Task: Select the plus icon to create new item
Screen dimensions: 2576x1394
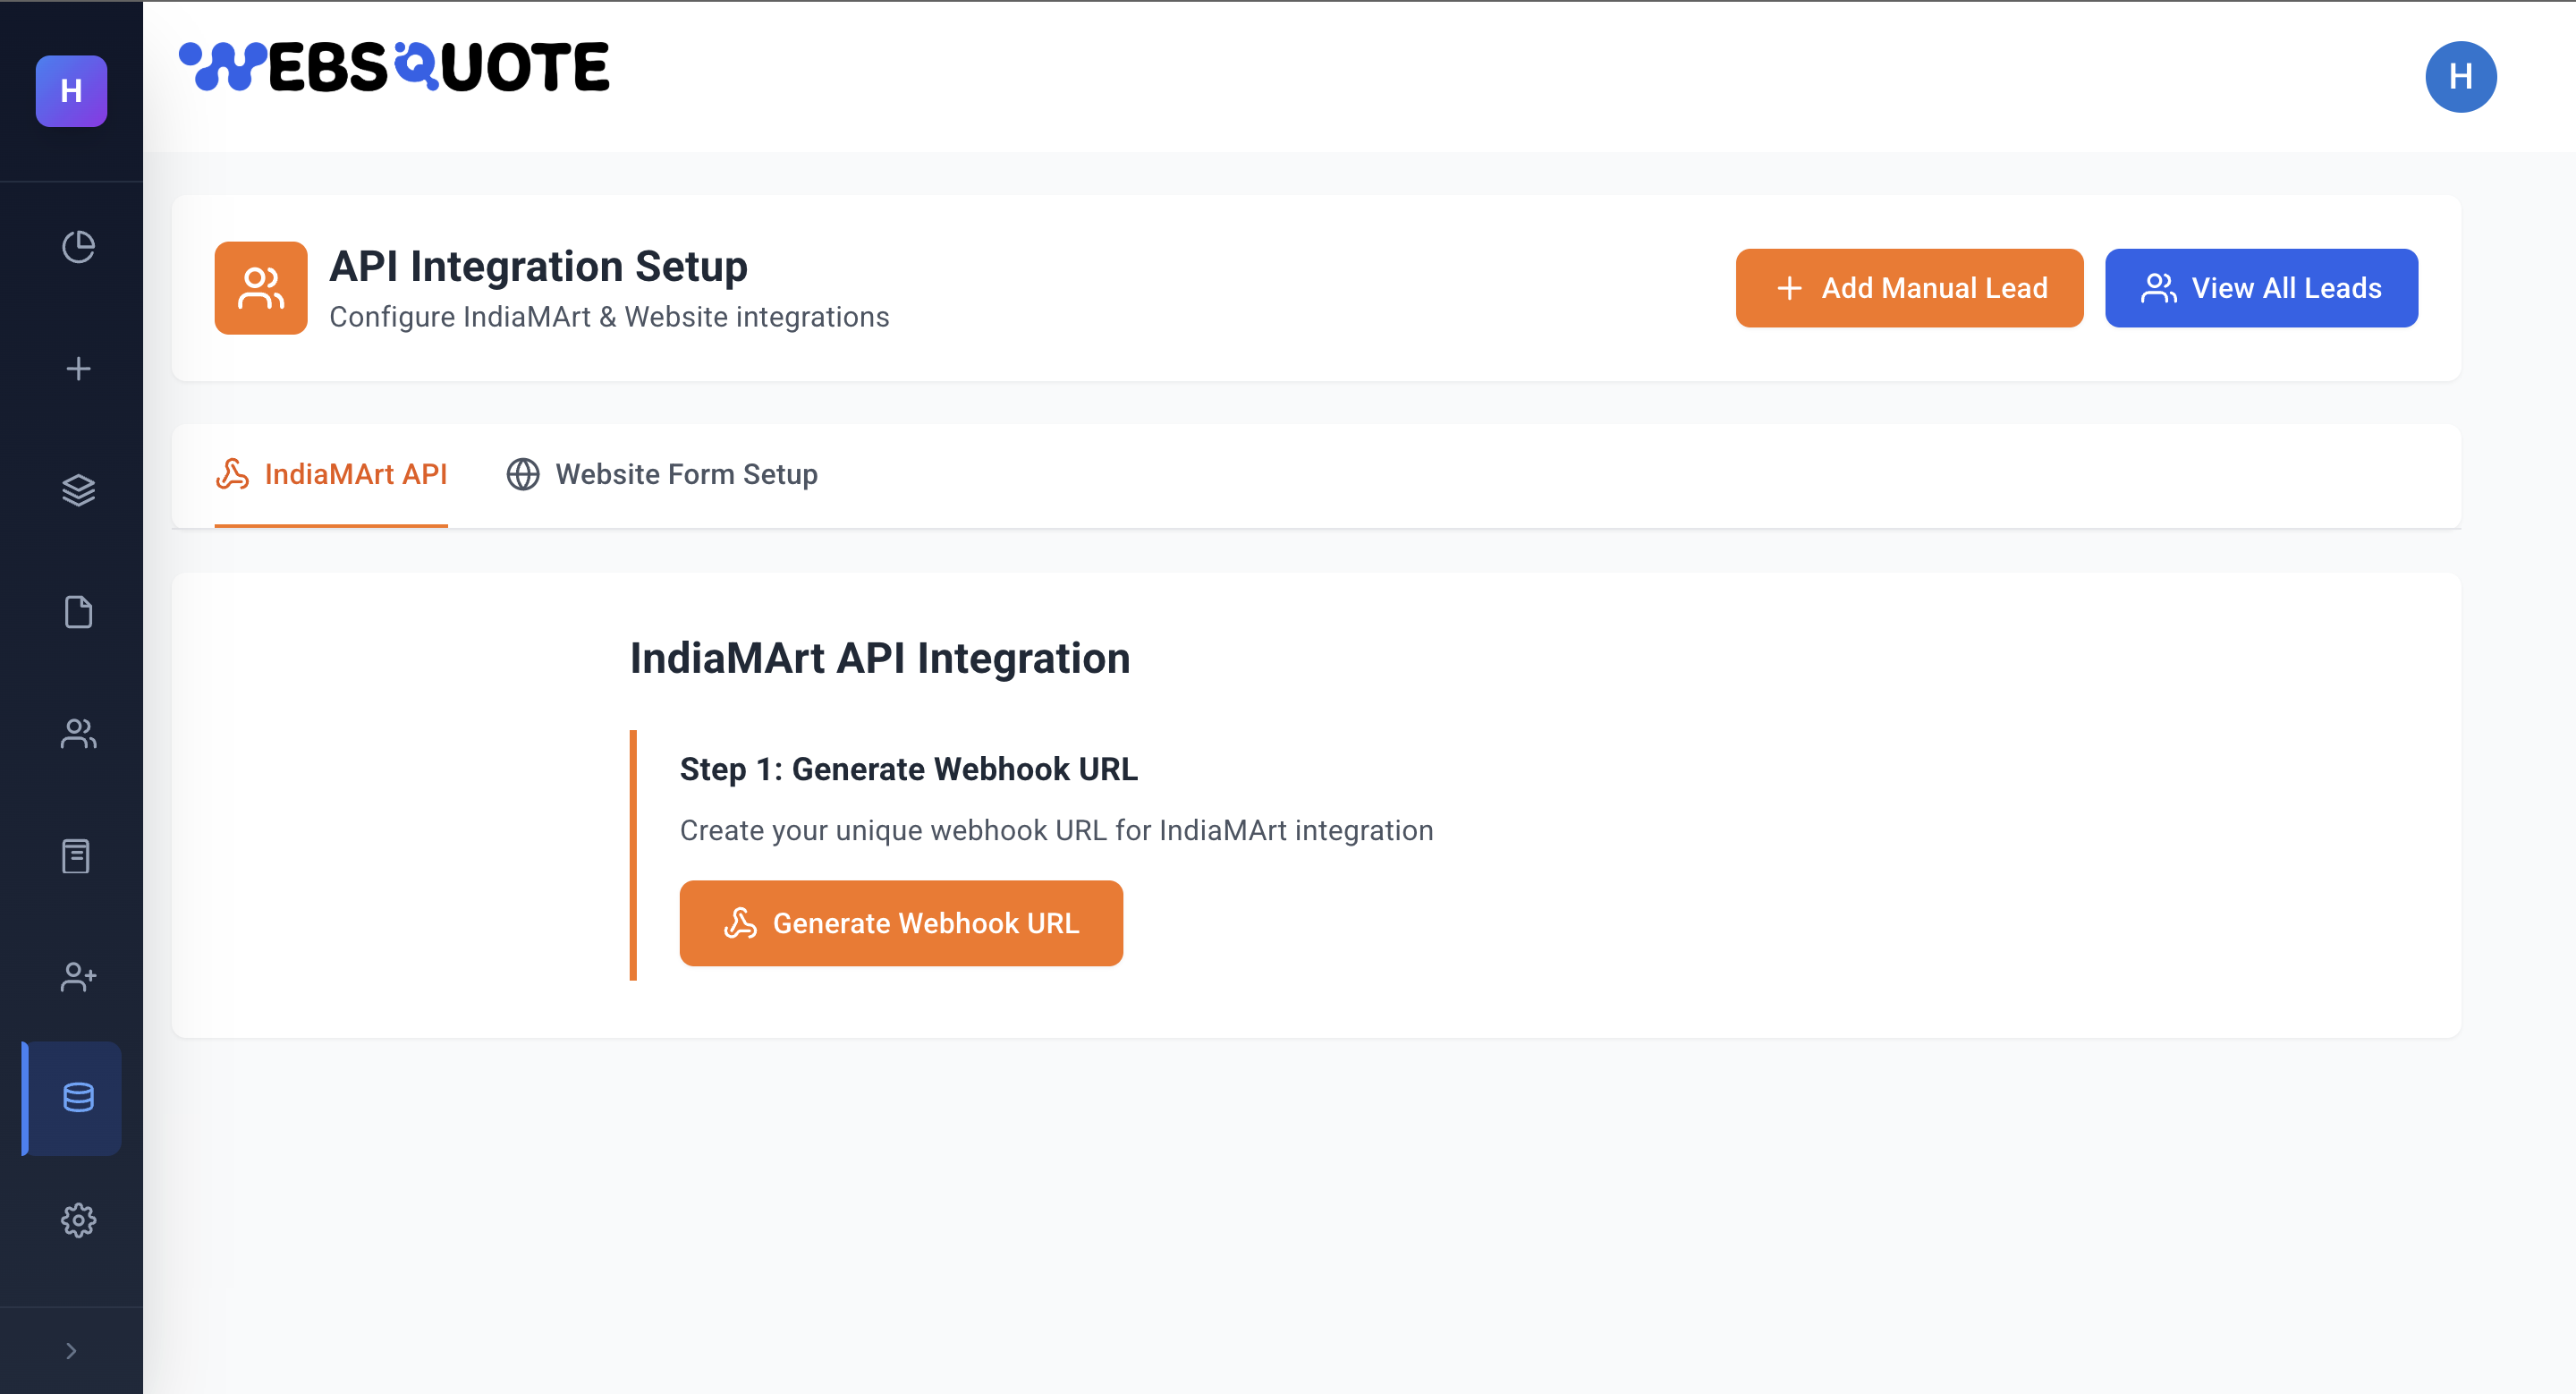Action: [78, 368]
